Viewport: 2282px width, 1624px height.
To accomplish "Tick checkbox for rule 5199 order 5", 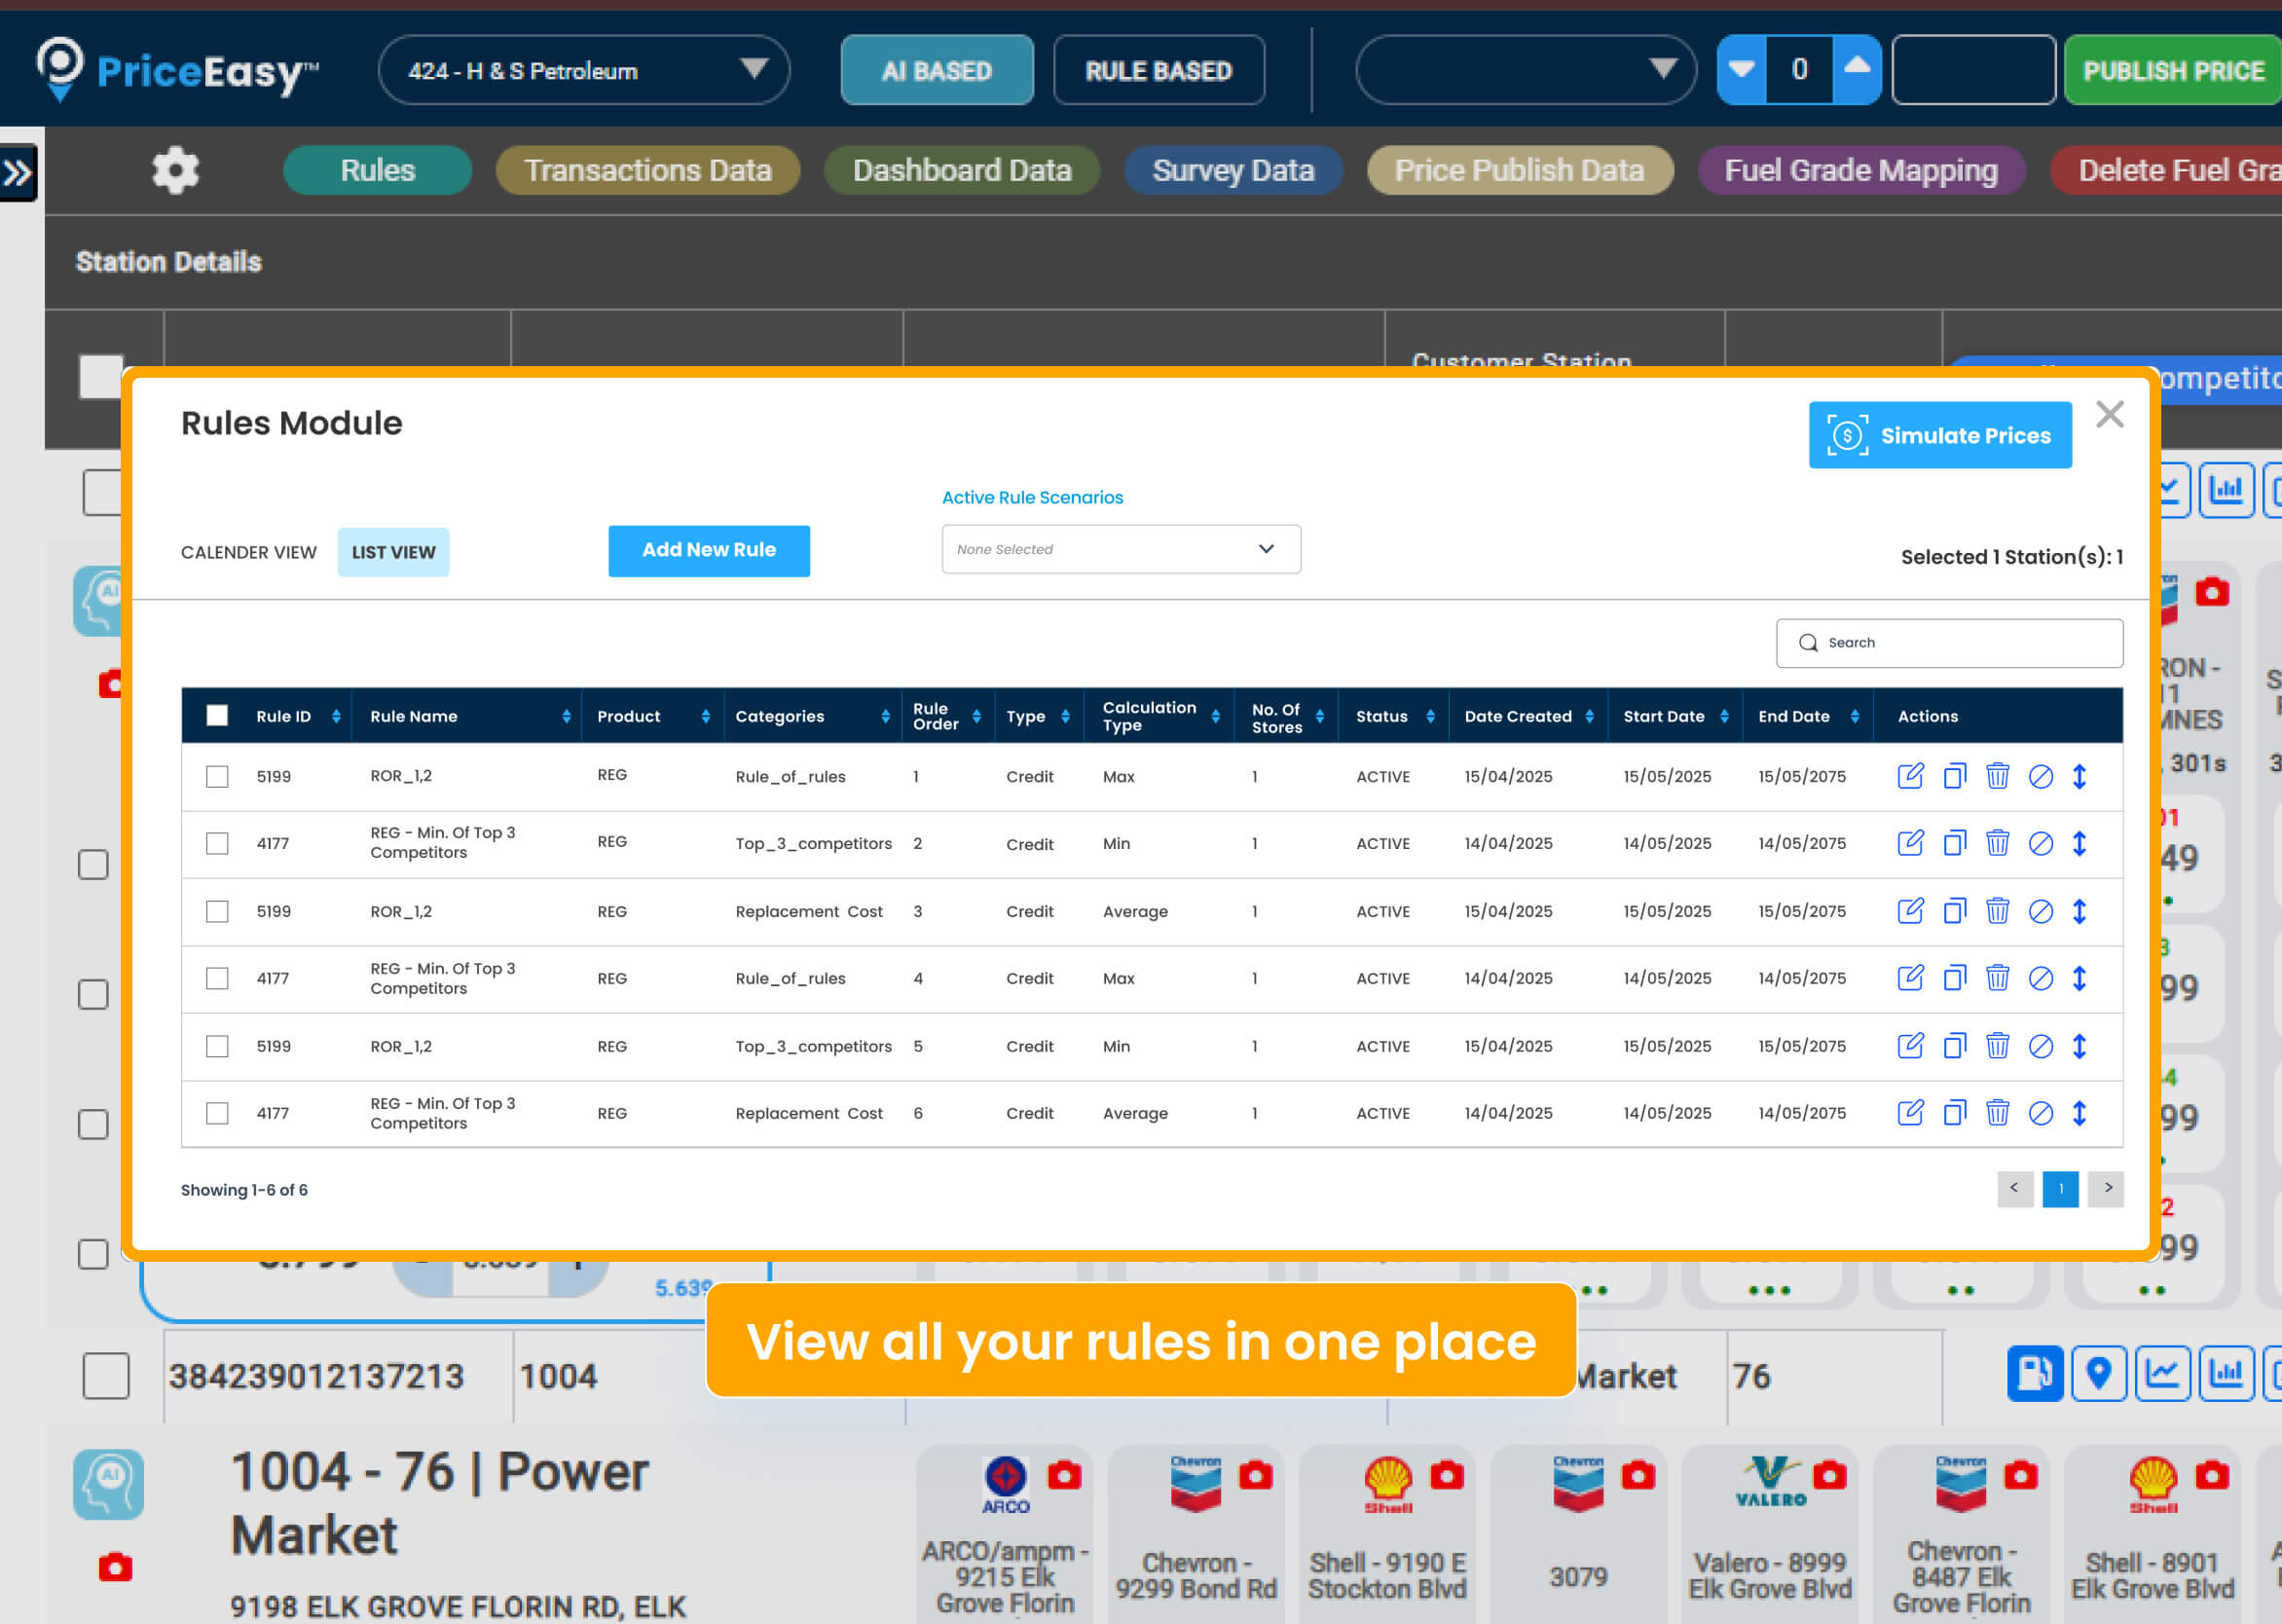I will (x=217, y=1046).
